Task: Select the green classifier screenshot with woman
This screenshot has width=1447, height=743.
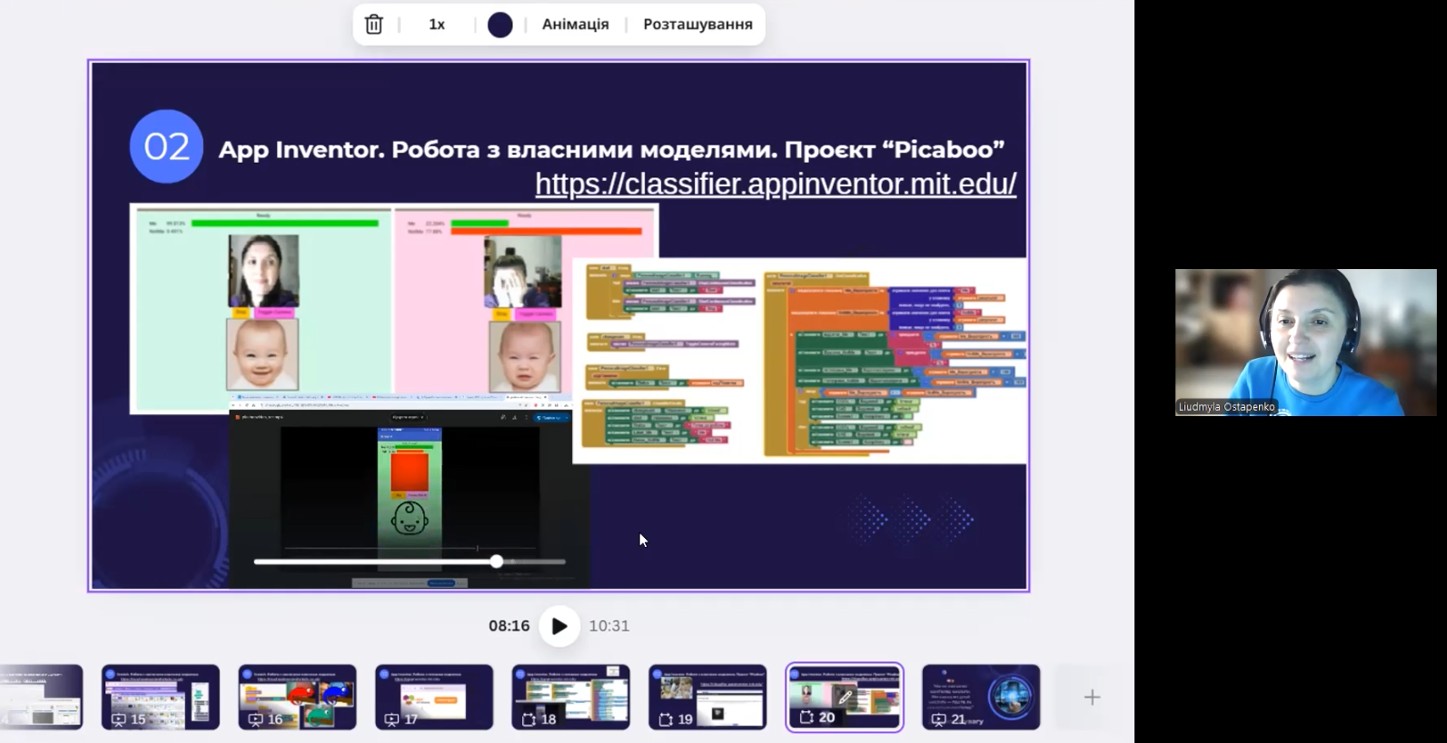Action: [262, 308]
